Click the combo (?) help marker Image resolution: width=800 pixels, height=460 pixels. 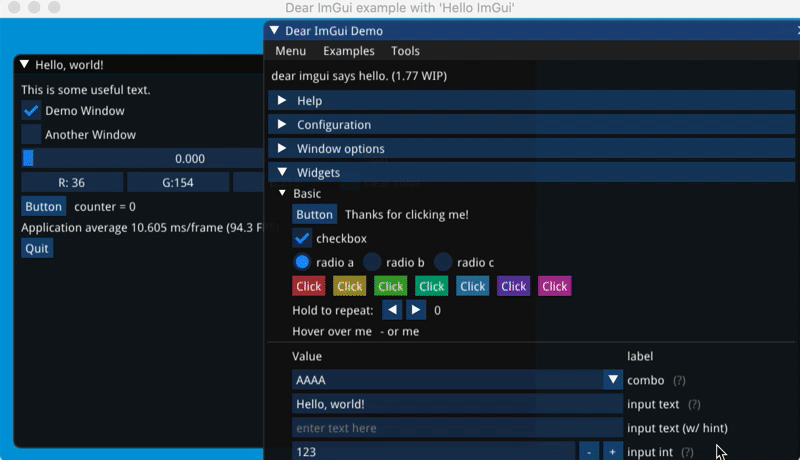(679, 380)
